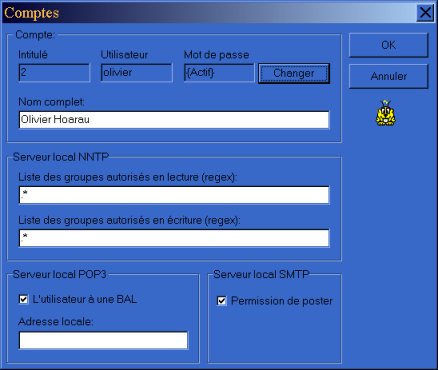
Task: Click the Serveur local POP3 group label
Action: coord(59,274)
